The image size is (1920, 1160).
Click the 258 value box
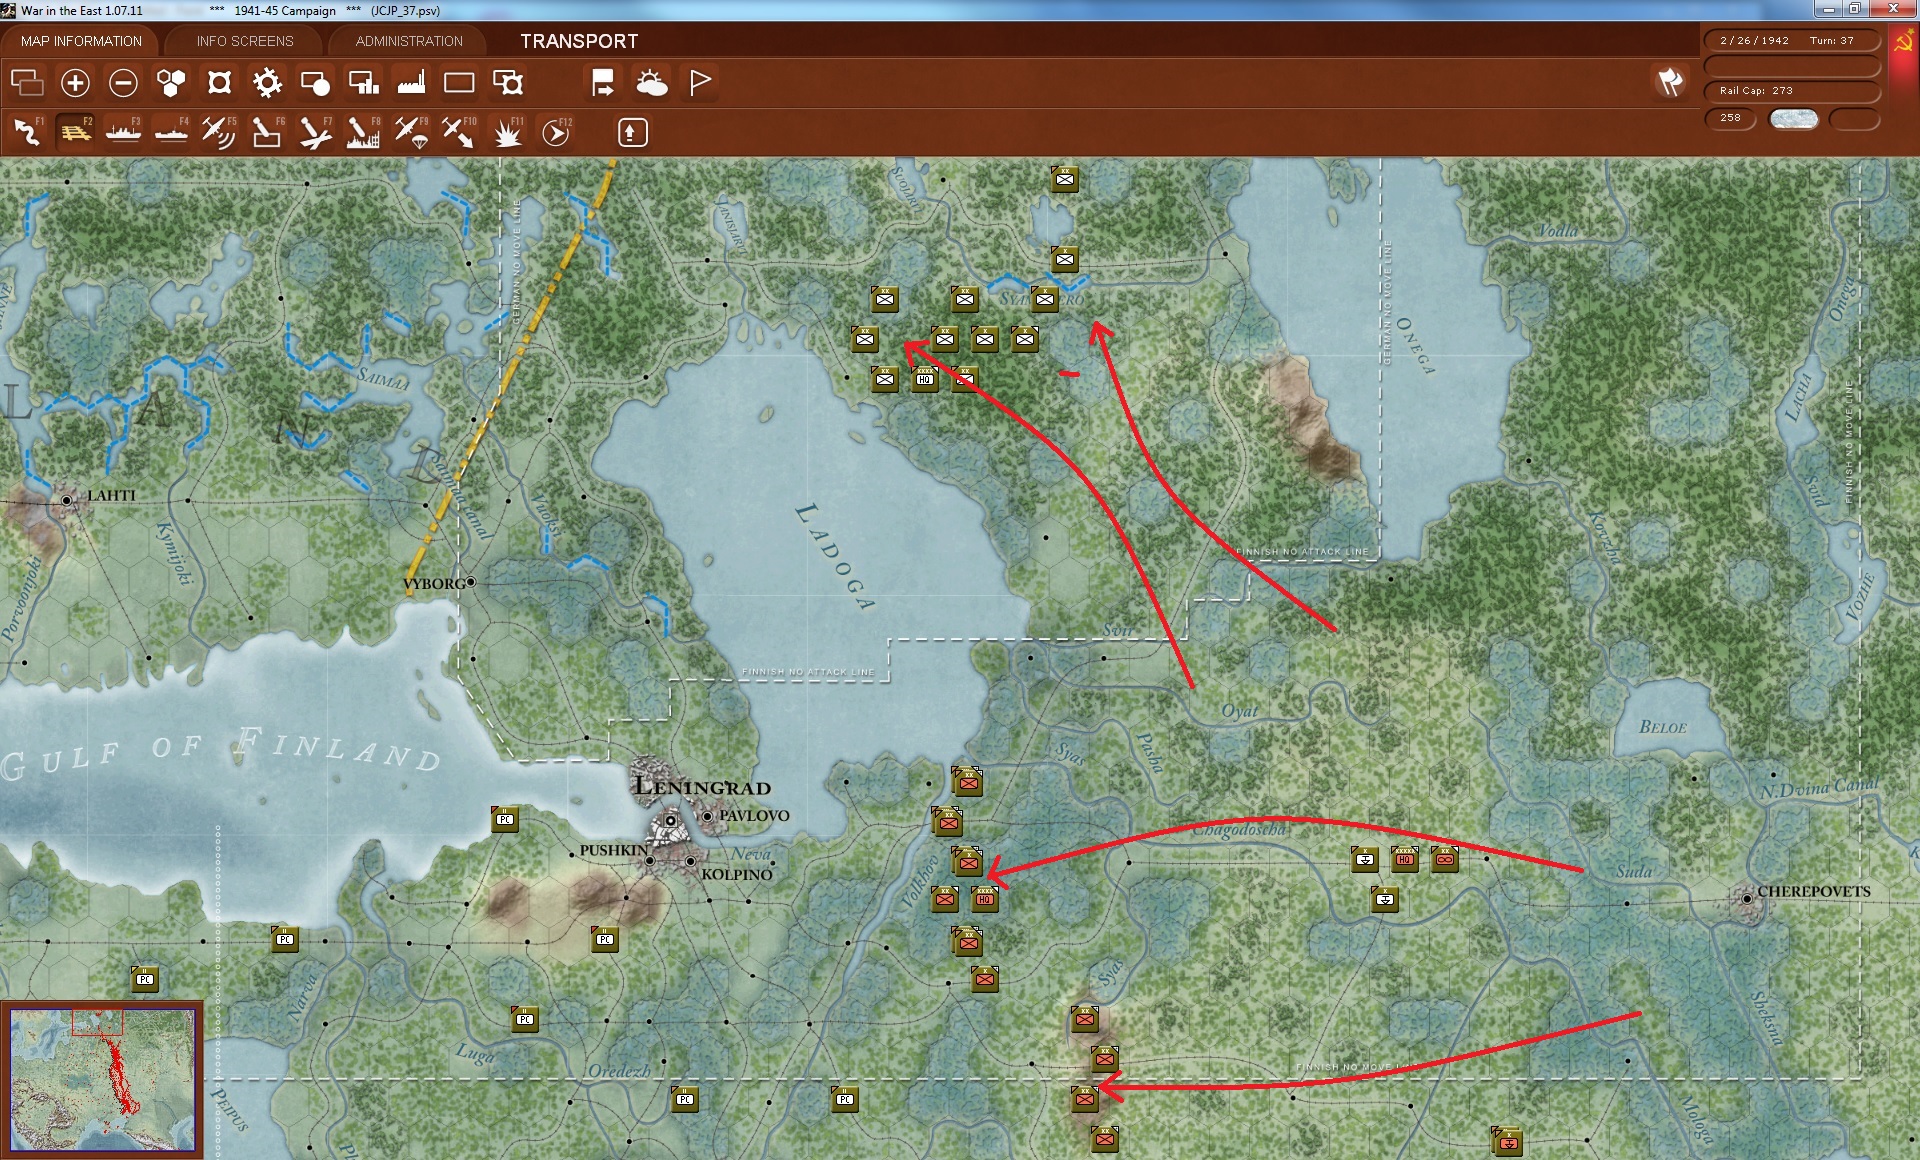coord(1730,118)
